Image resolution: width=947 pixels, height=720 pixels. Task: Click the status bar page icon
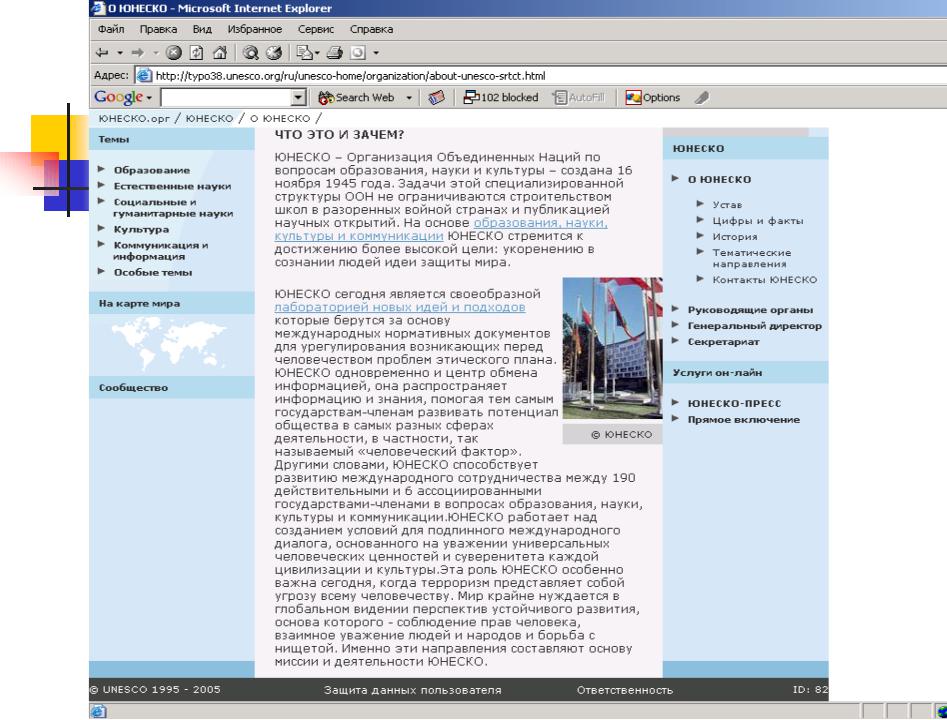tap(98, 712)
